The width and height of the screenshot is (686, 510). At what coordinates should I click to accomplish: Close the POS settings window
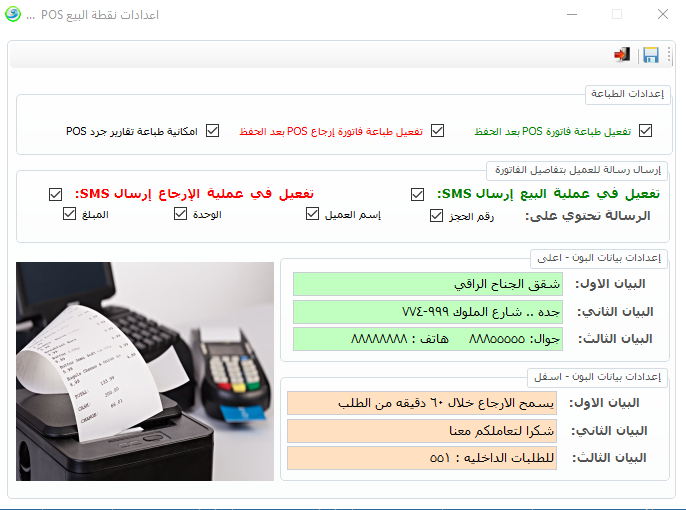point(663,15)
